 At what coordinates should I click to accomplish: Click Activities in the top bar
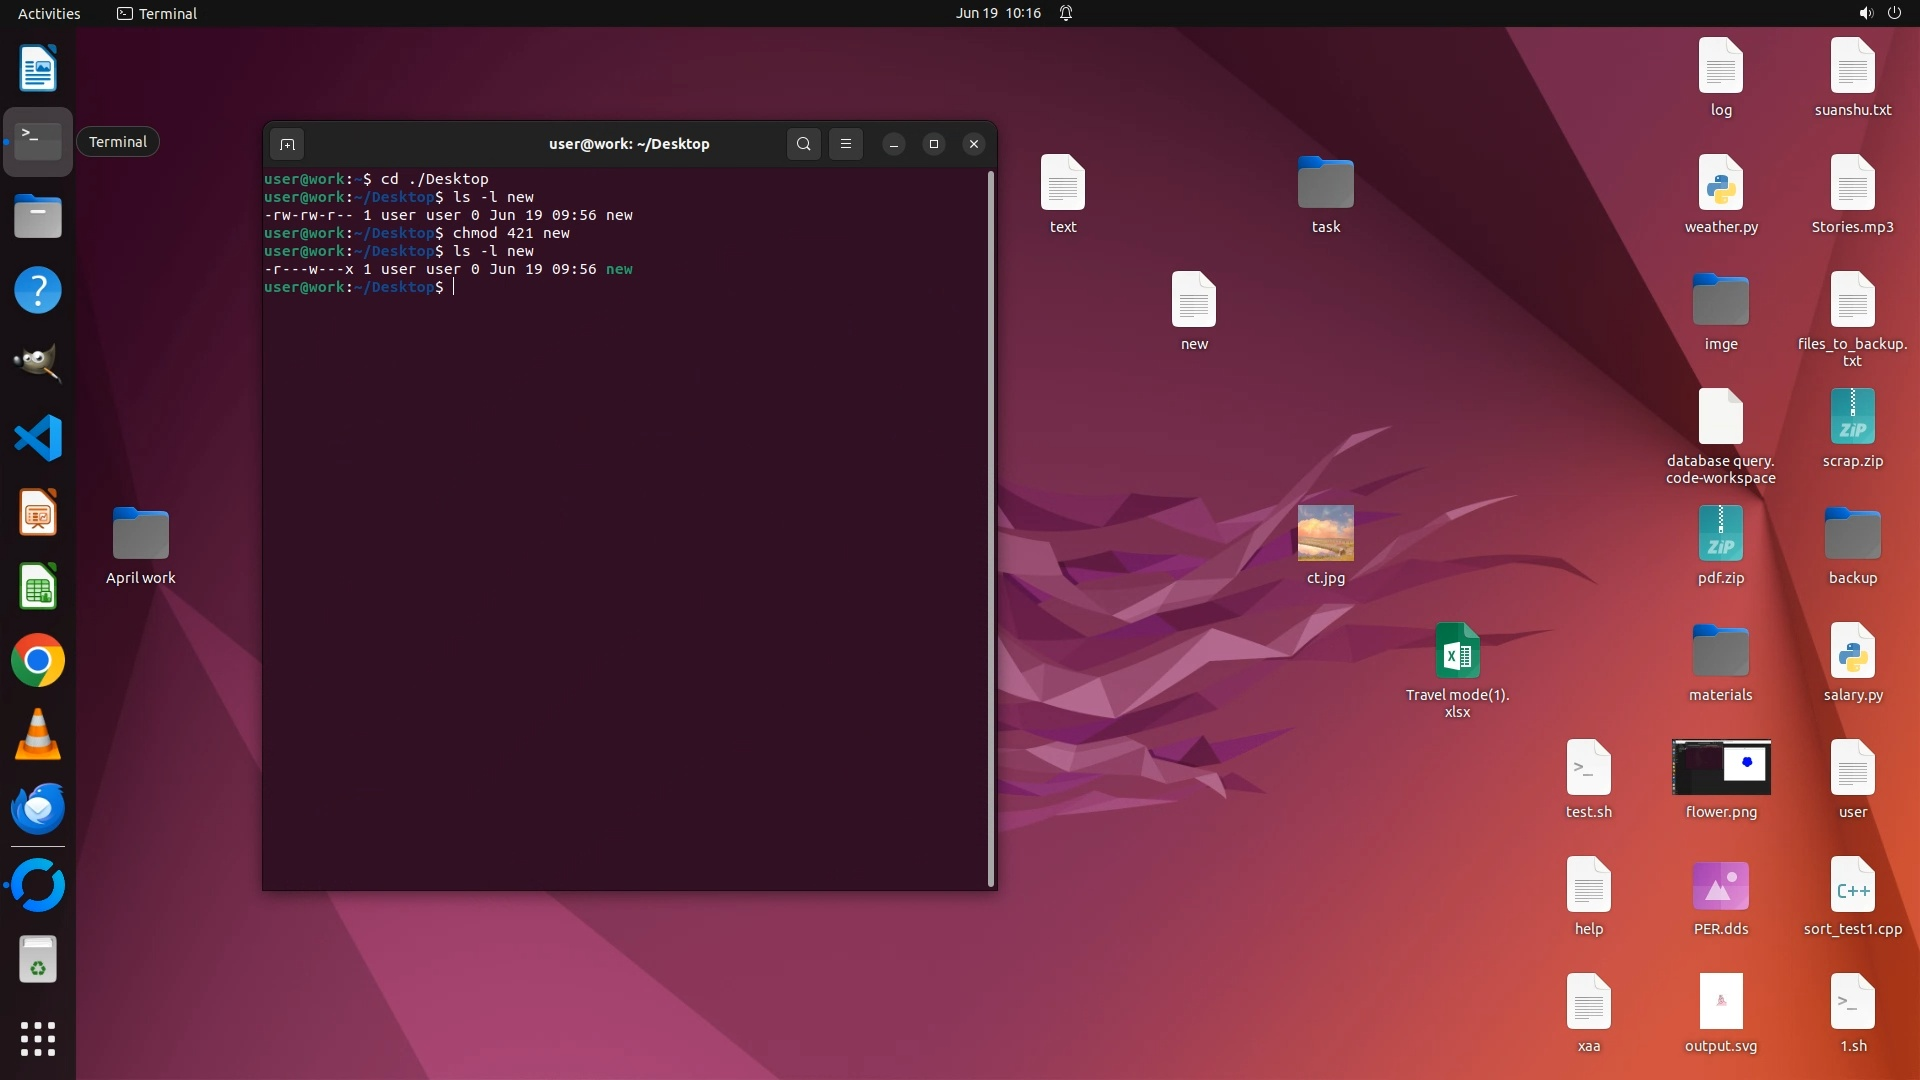49,13
